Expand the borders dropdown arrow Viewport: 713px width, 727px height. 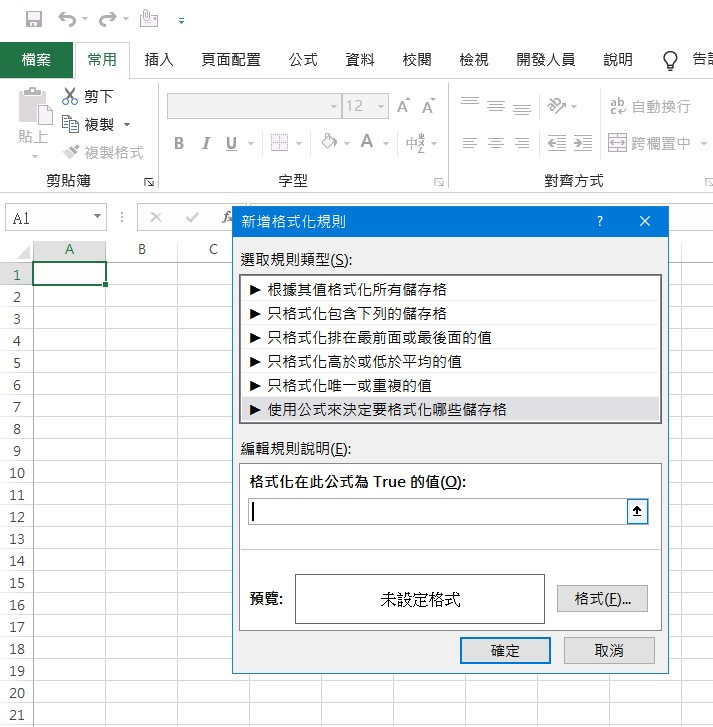tap(299, 143)
